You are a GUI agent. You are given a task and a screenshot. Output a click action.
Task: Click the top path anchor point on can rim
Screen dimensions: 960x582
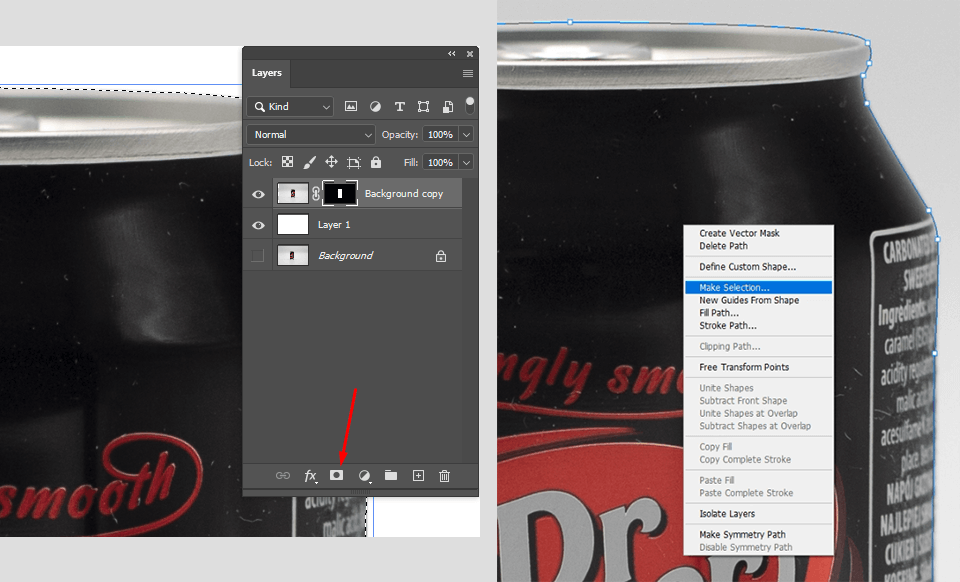click(x=570, y=22)
